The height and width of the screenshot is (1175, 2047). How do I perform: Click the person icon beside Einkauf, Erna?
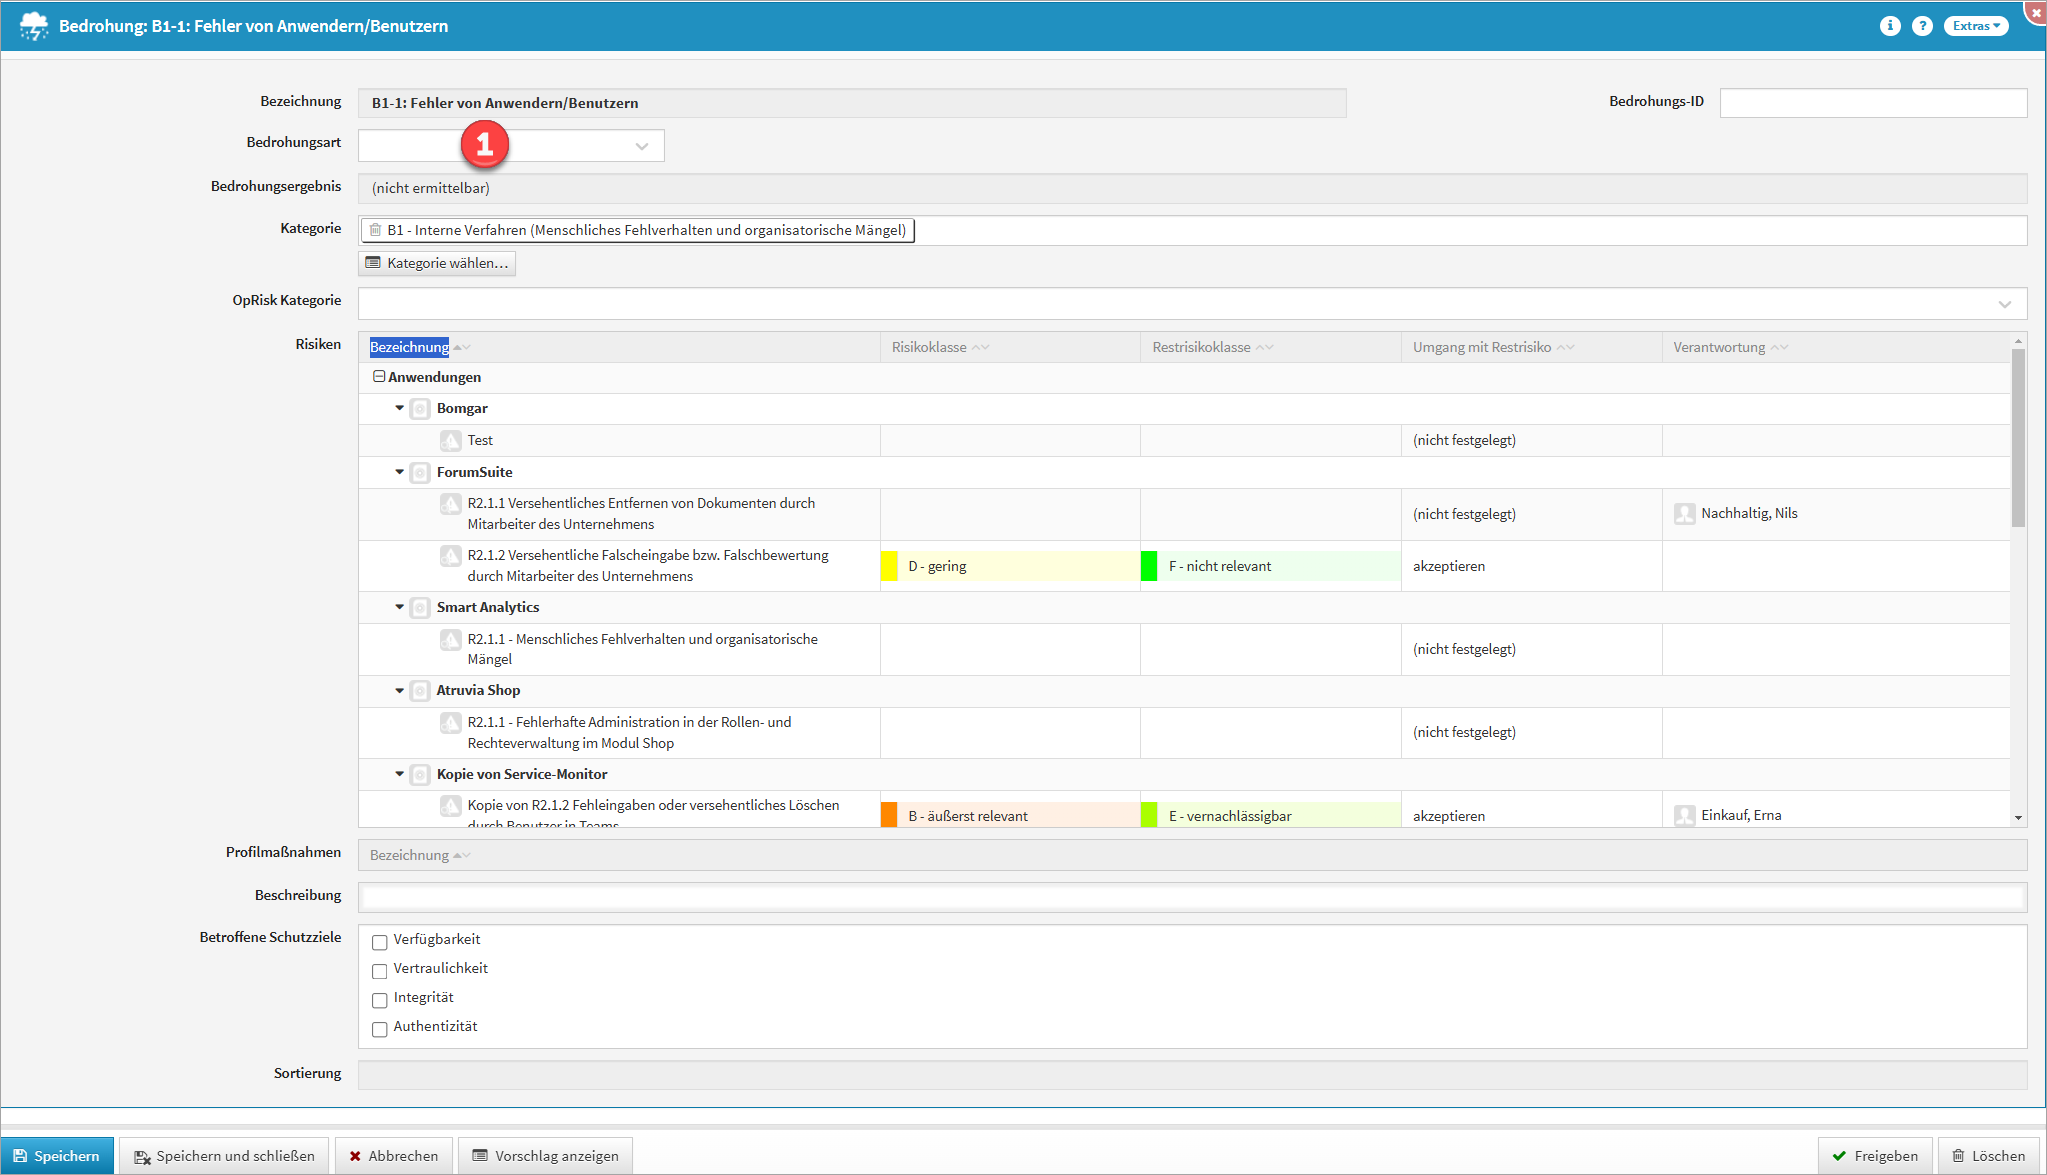(x=1684, y=816)
